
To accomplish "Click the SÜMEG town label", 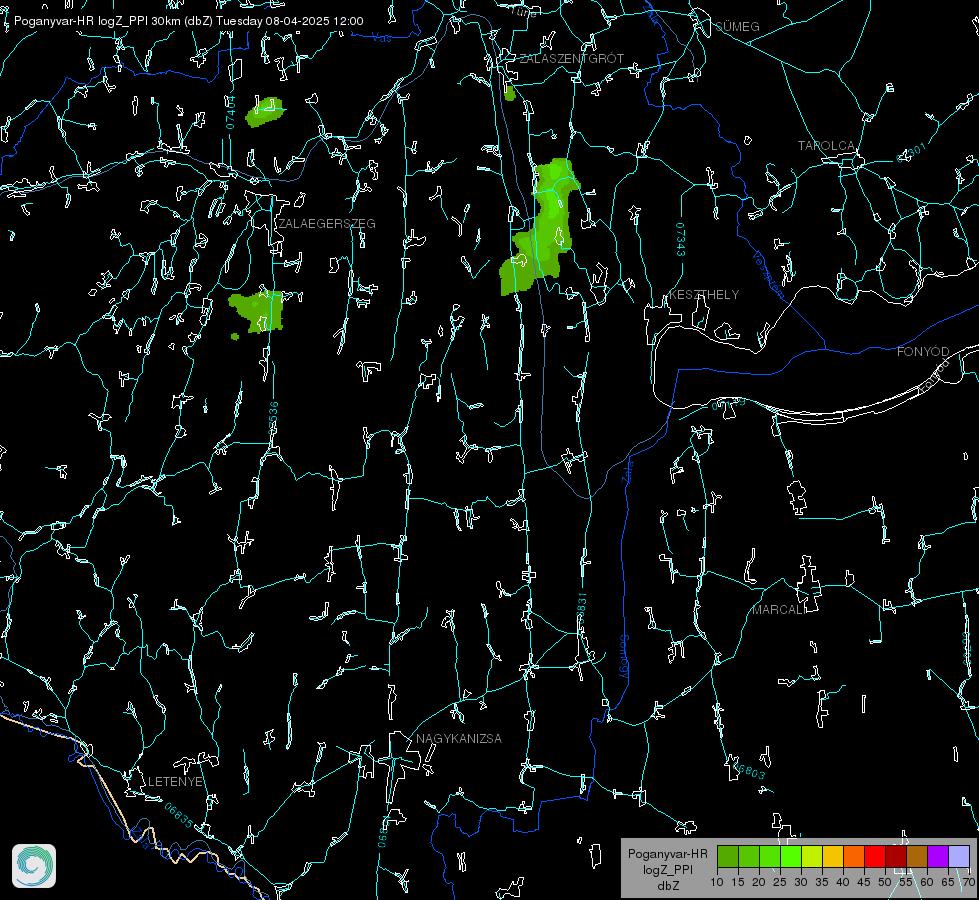I will [737, 26].
